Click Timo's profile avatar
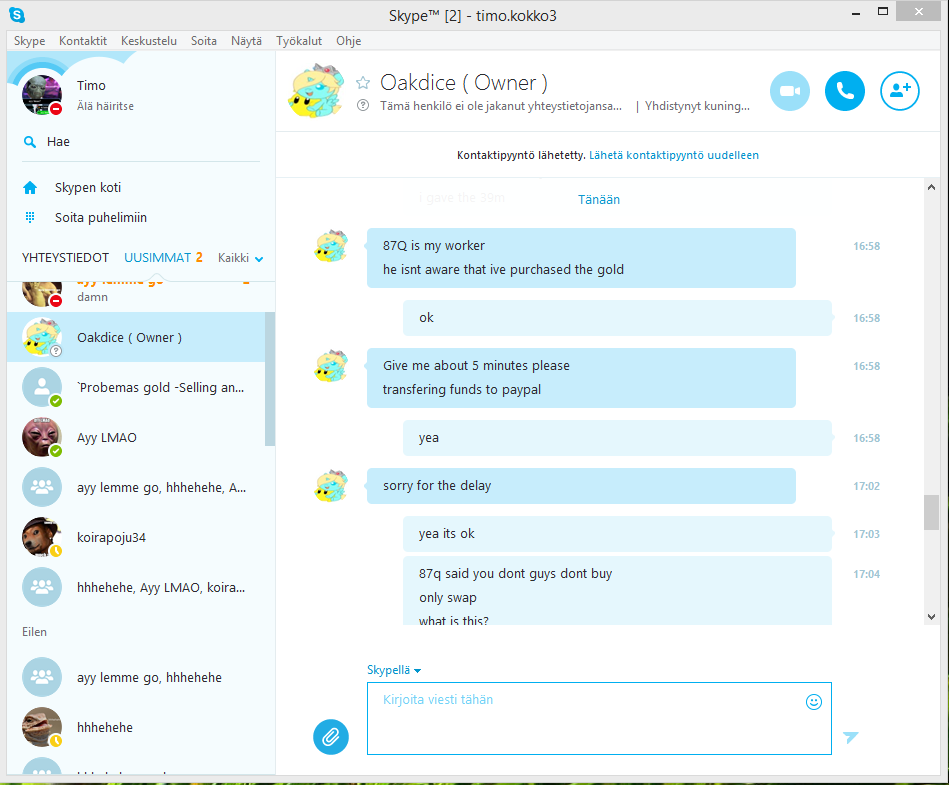This screenshot has height=785, width=949. coord(42,95)
